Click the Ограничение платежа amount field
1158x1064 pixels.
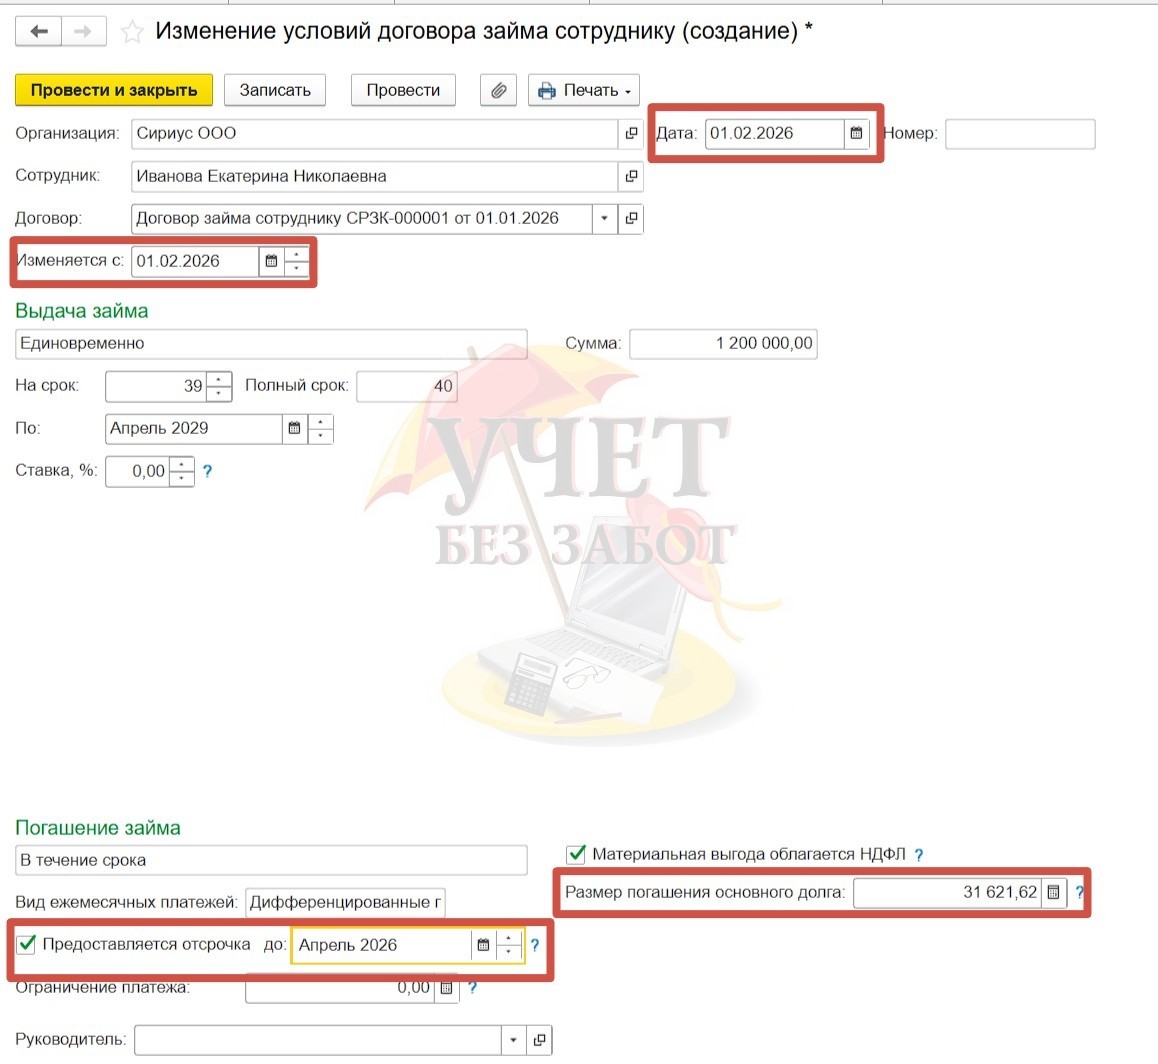pyautogui.click(x=340, y=988)
